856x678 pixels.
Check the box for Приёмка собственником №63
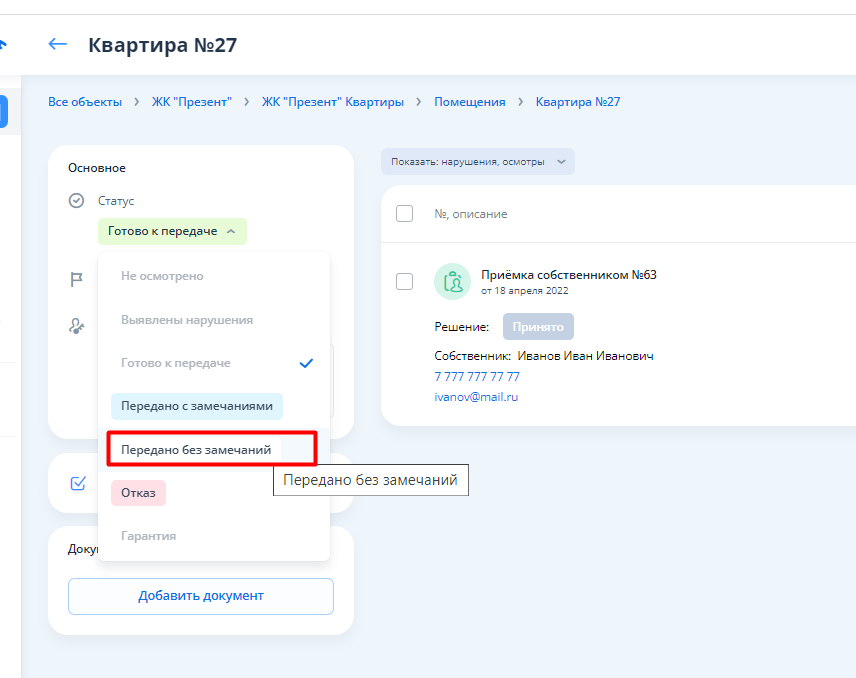click(x=405, y=282)
